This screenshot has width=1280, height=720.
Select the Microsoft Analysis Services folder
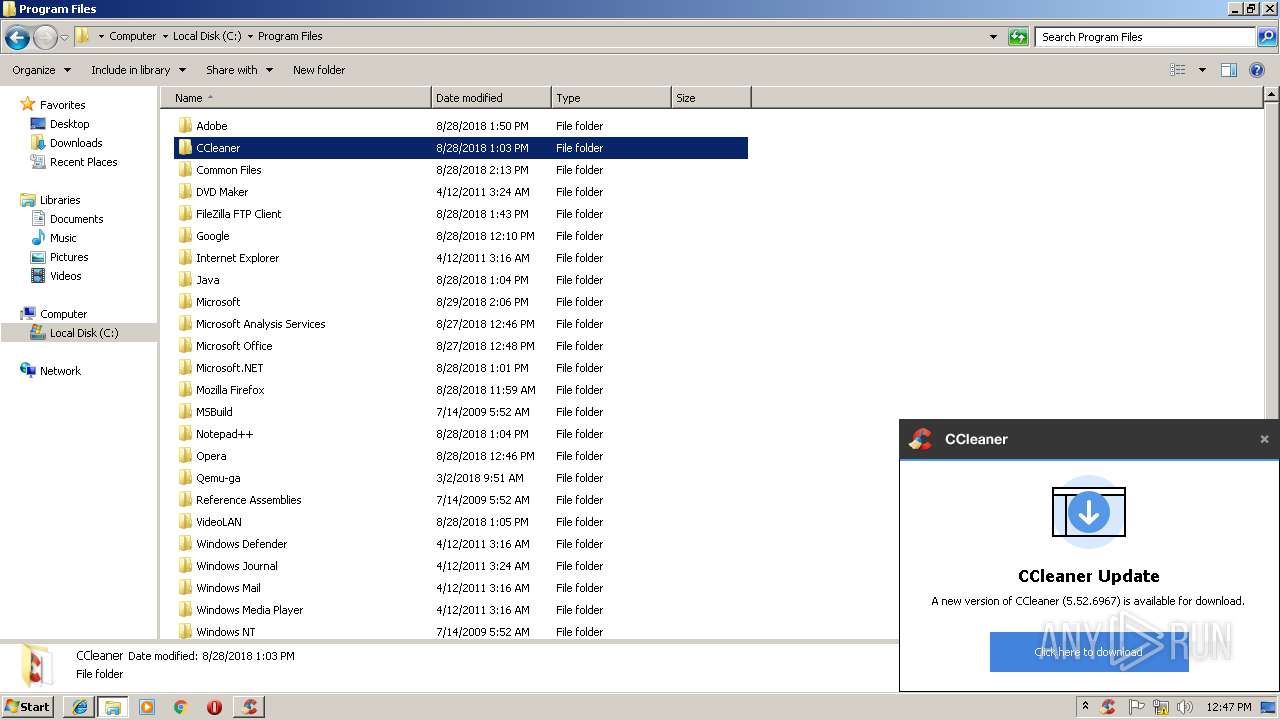pyautogui.click(x=260, y=324)
